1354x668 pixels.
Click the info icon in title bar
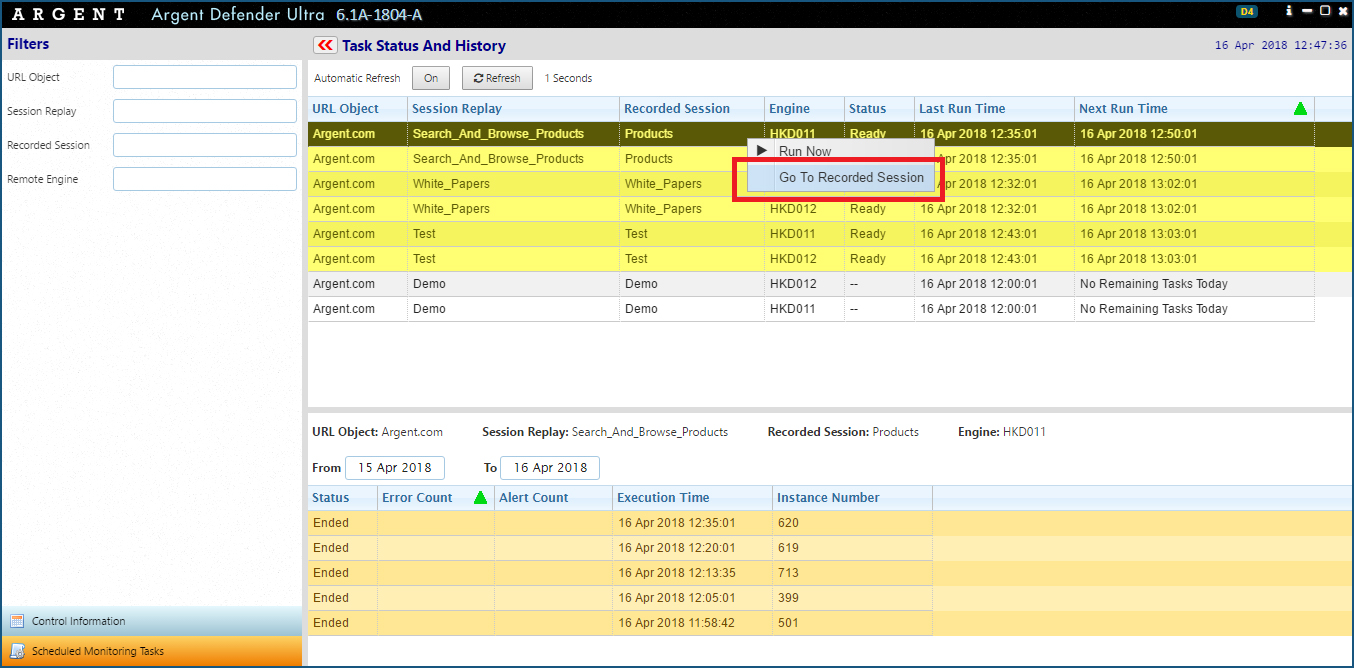coord(1289,11)
